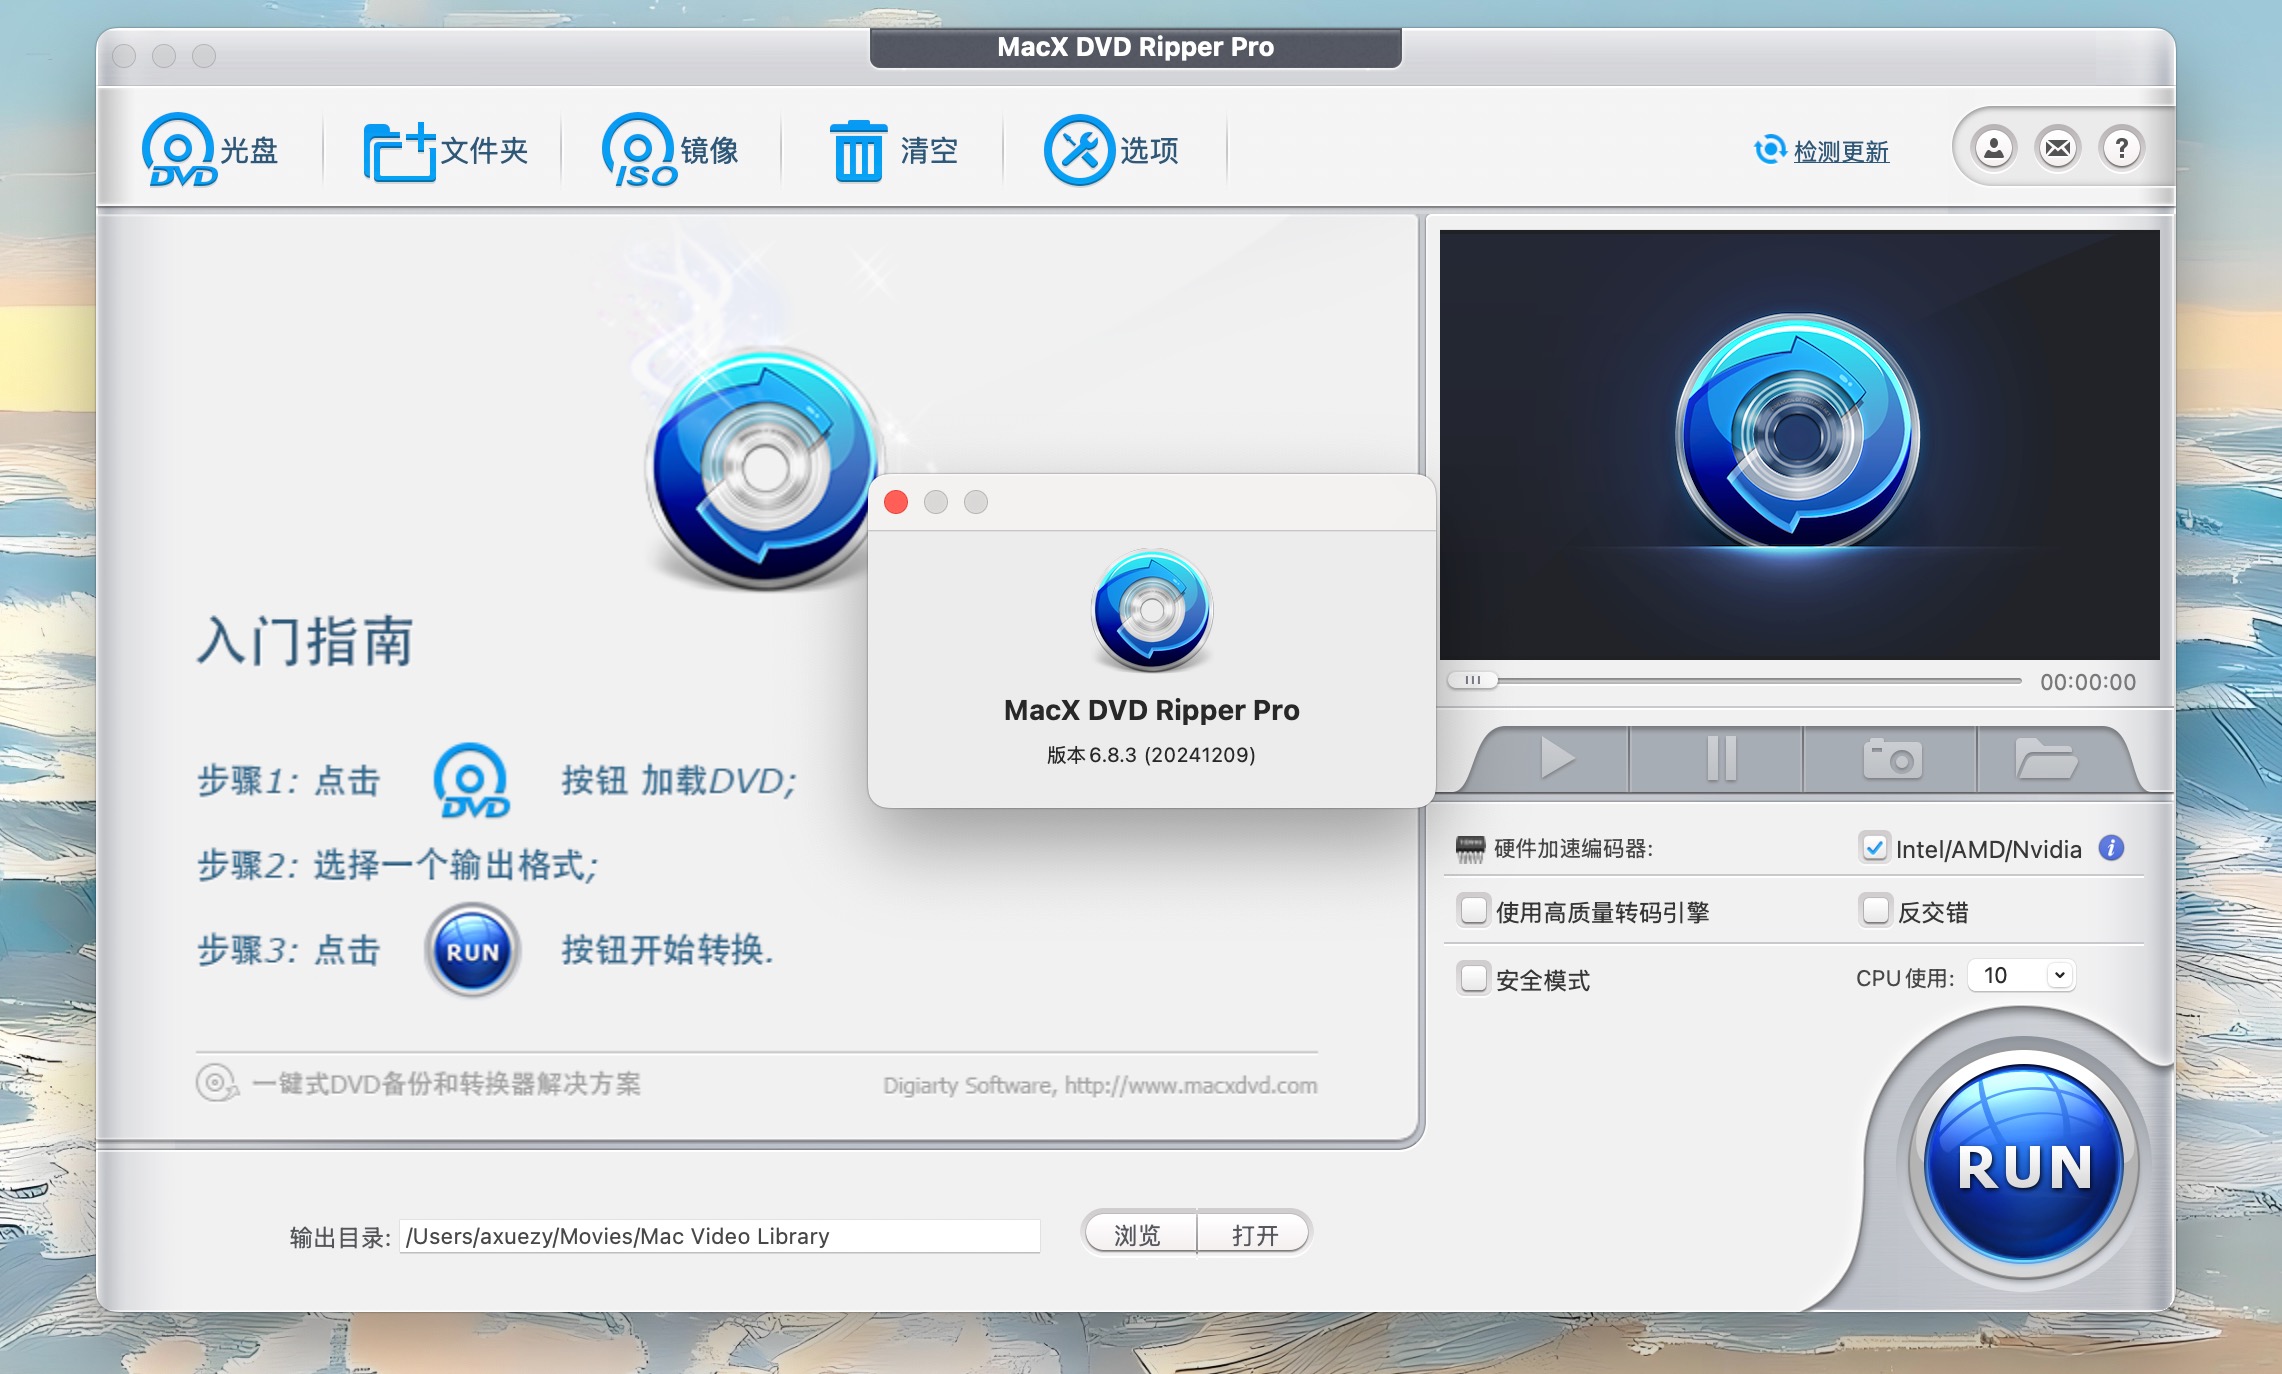Click the About dialog app disc icon
This screenshot has height=1374, width=2282.
pyautogui.click(x=1152, y=610)
